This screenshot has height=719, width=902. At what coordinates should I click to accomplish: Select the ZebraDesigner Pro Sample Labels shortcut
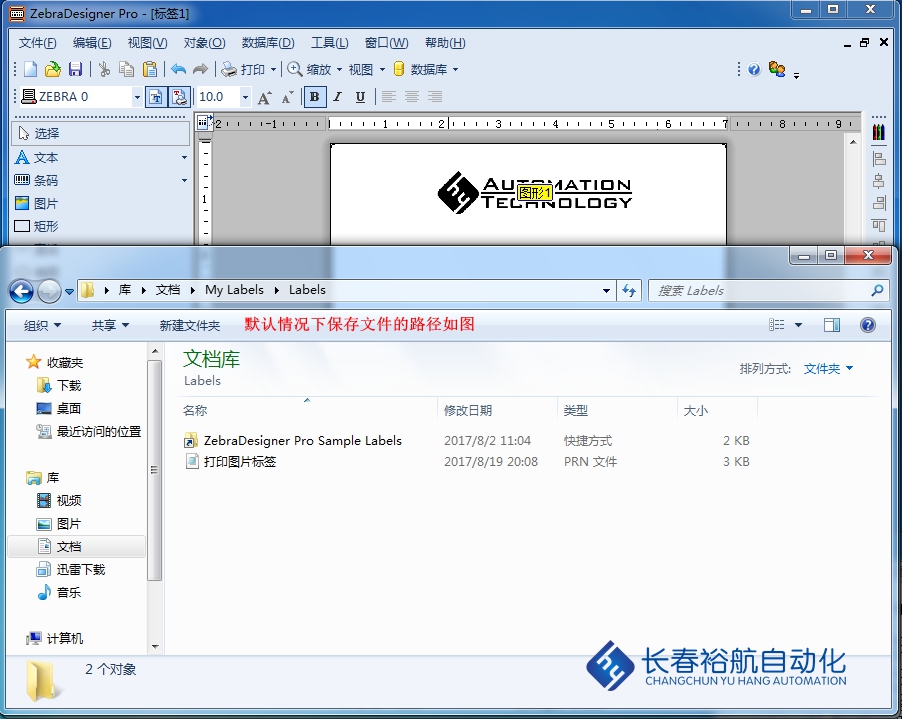pos(293,441)
